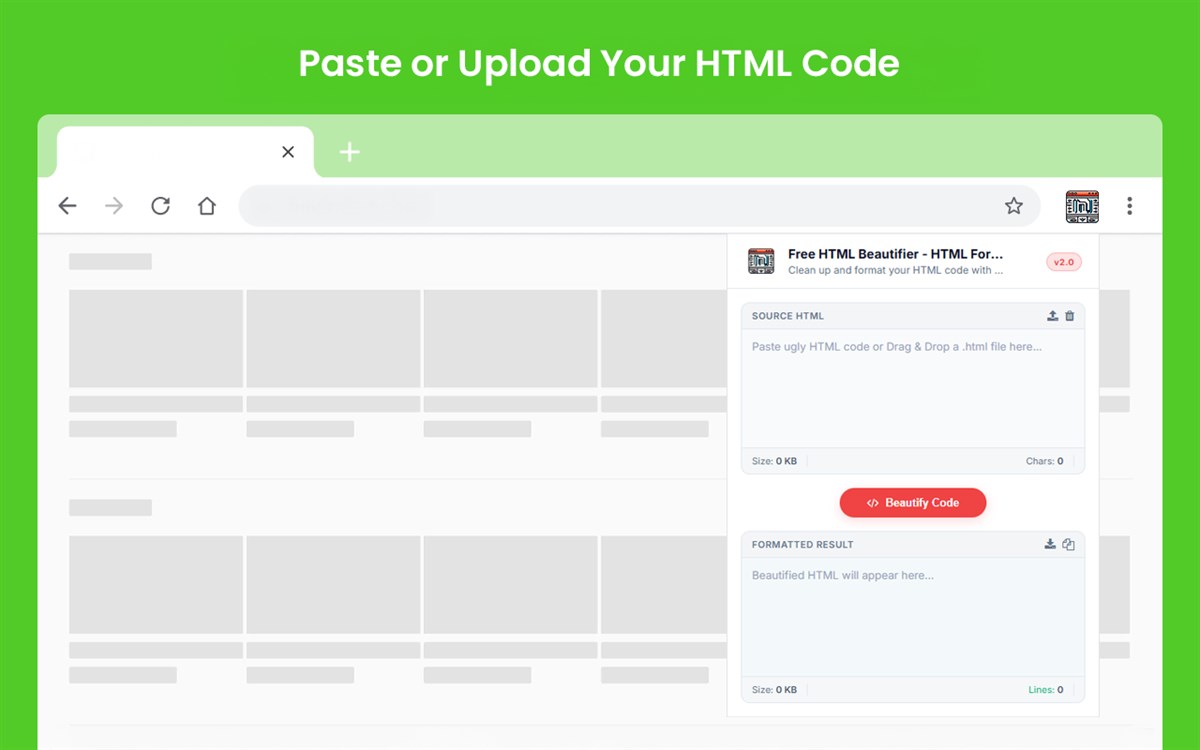The image size is (1200, 750).
Task: Click the Free HTML Beautifier title
Action: point(895,254)
